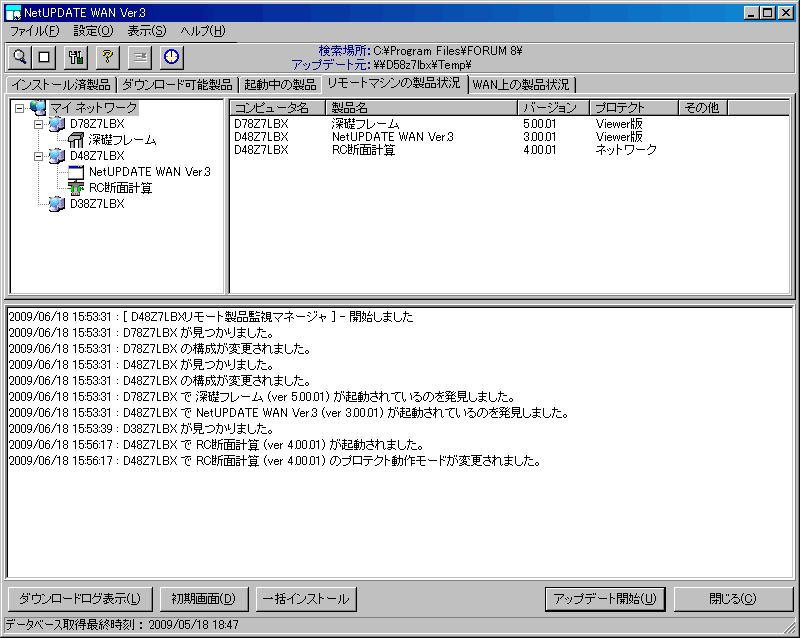This screenshot has height=638, width=800.
Task: Open the 設定(O) menu
Action: point(93,31)
